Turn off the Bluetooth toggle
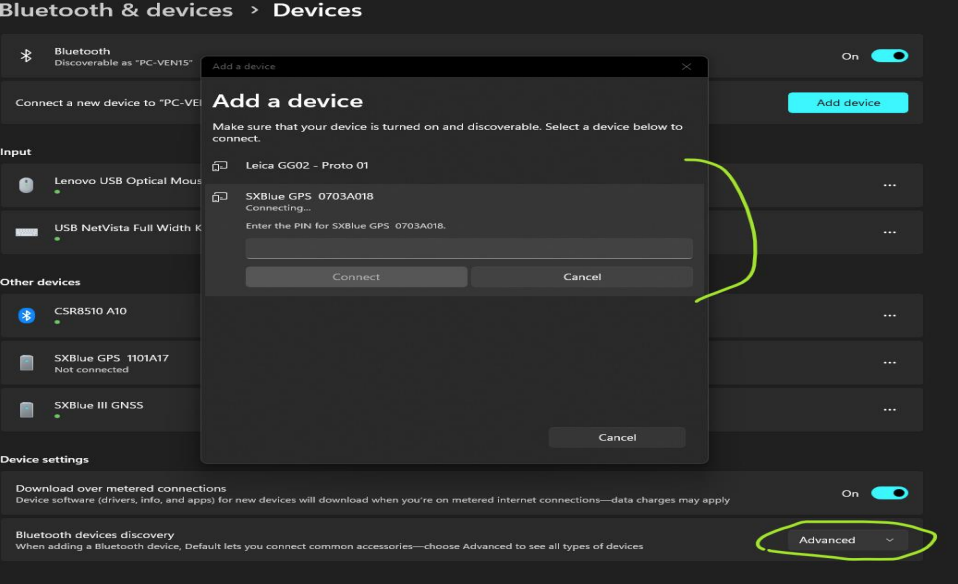Viewport: 958px width, 584px height. pos(890,56)
